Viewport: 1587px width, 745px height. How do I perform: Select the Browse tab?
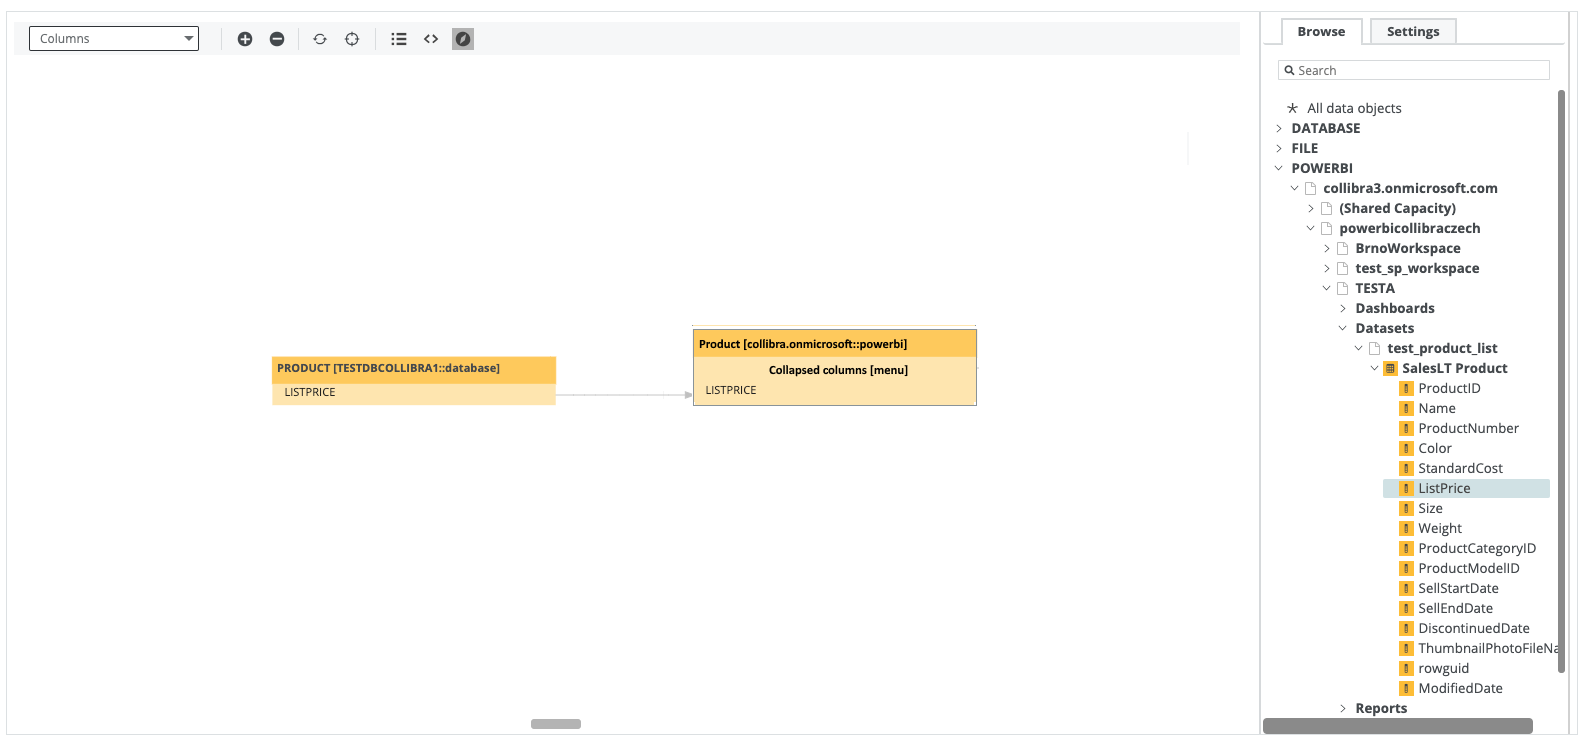coord(1321,32)
